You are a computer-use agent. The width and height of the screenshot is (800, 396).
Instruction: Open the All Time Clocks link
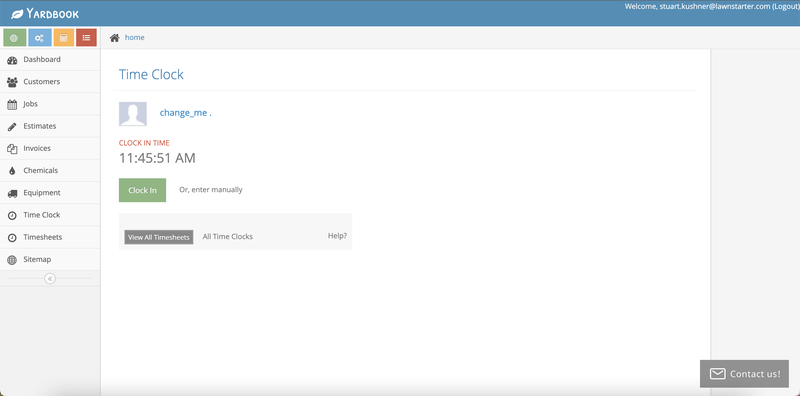tap(228, 236)
